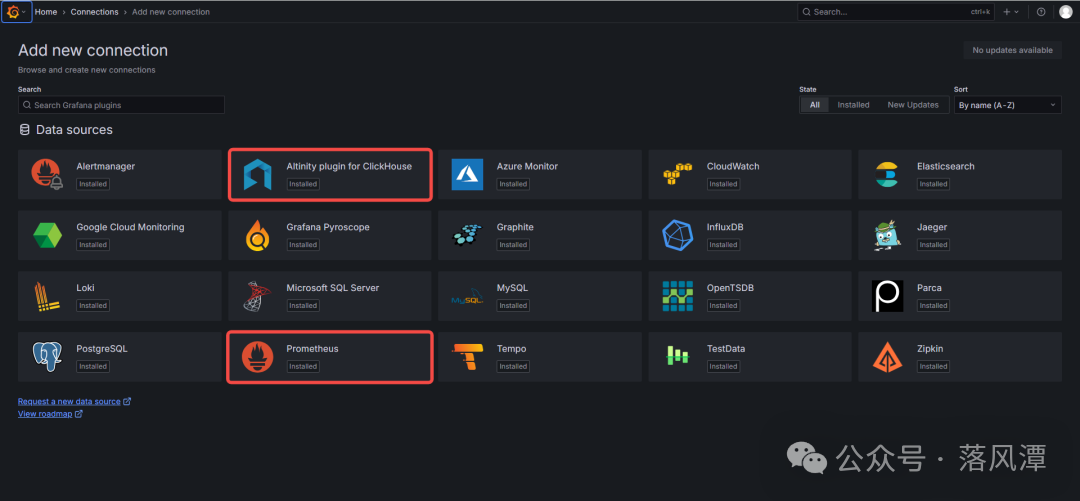Click the MySQL logo icon
The width and height of the screenshot is (1080, 501).
coord(468,298)
